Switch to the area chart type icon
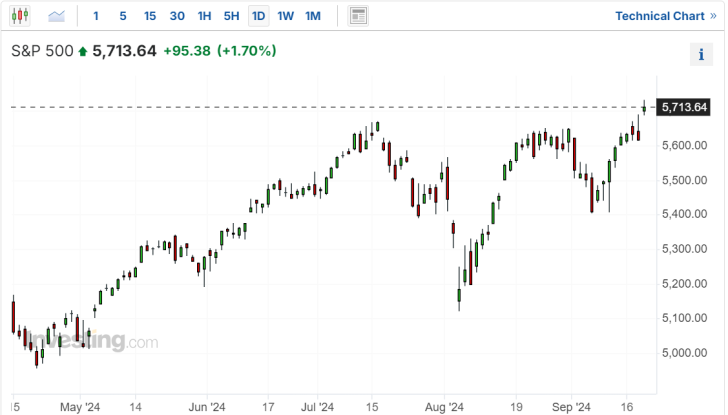This screenshot has height=415, width=728. pos(57,16)
